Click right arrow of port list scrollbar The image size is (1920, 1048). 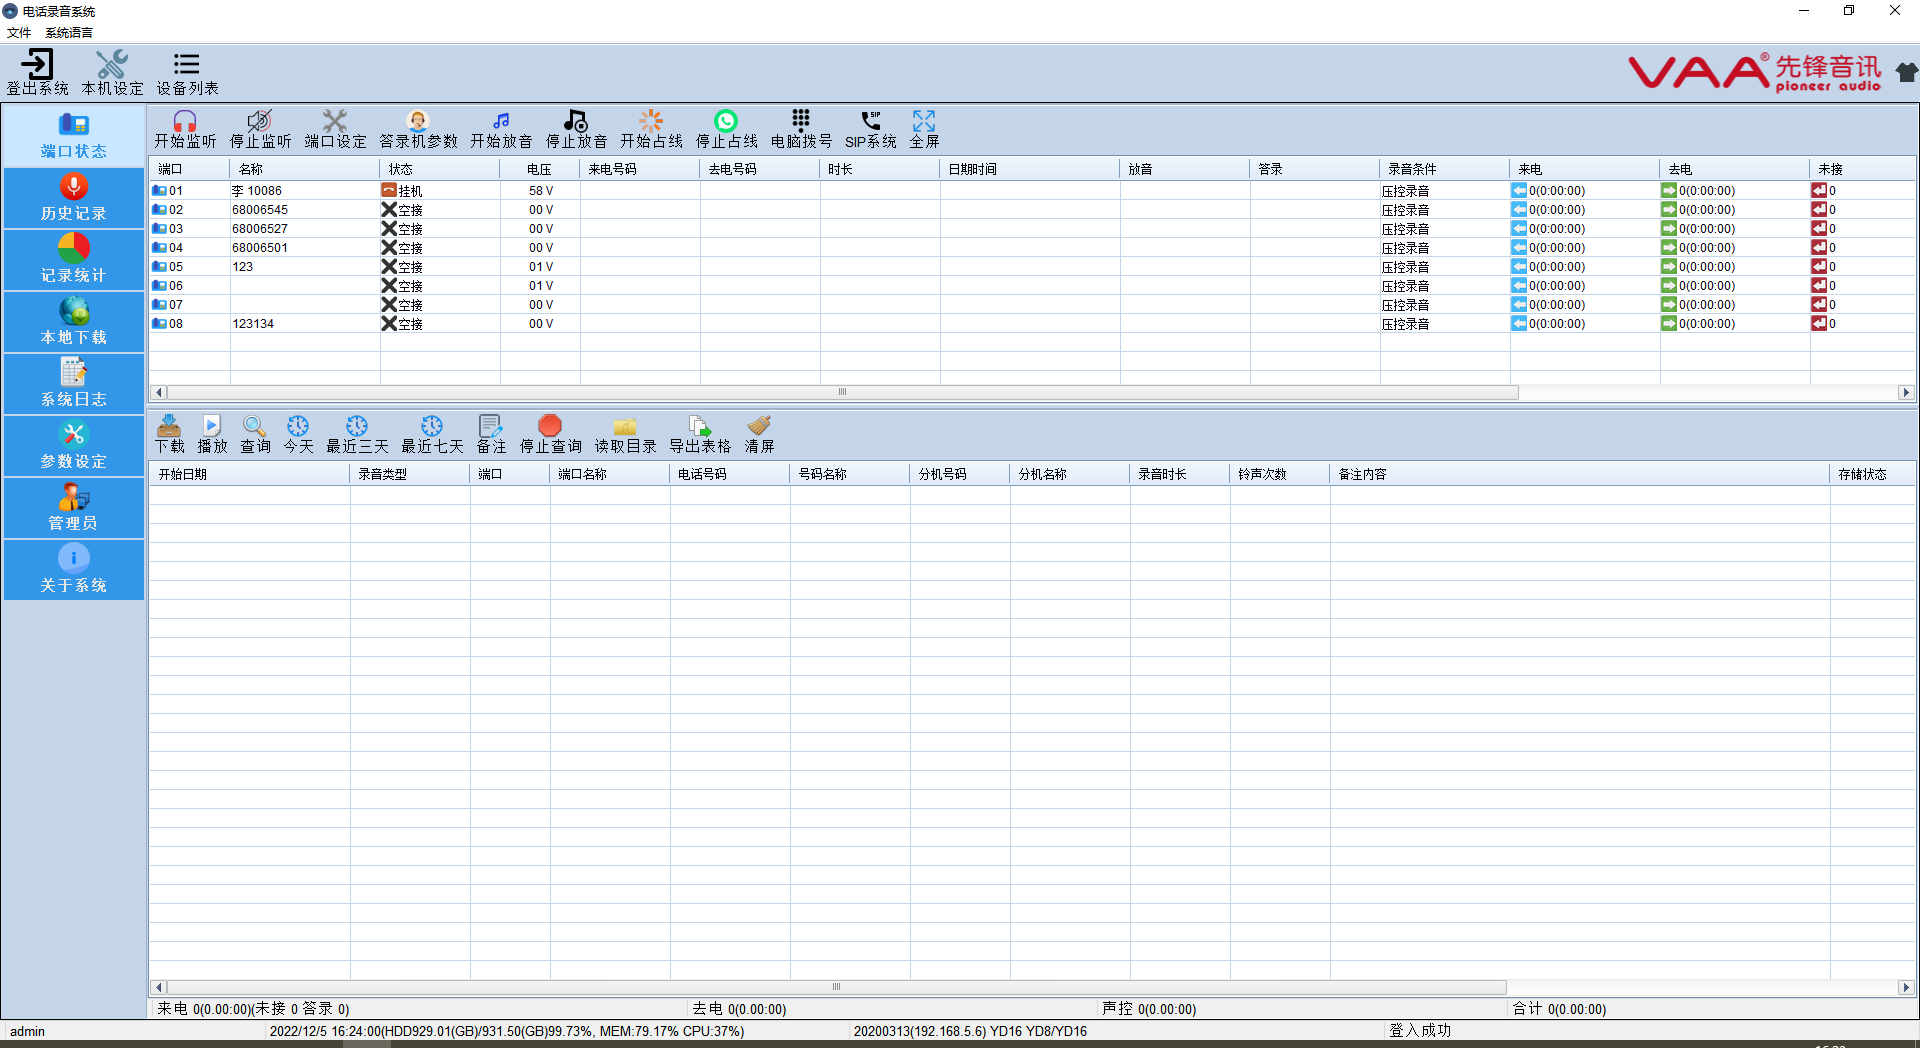click(x=1906, y=393)
